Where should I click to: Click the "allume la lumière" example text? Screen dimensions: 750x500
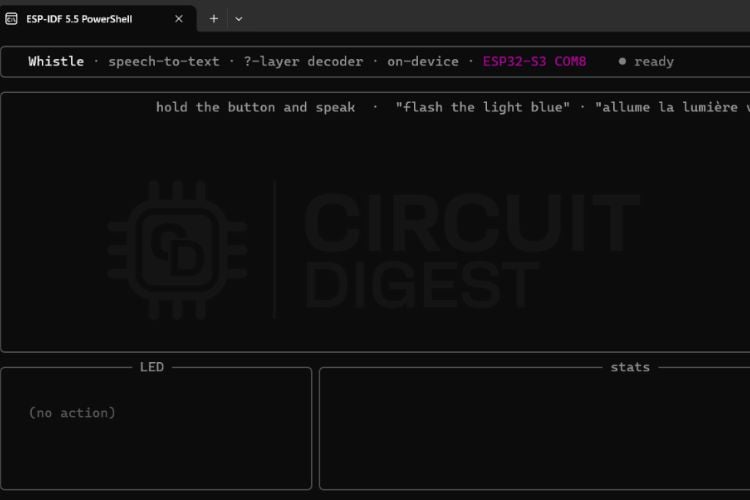coord(672,107)
